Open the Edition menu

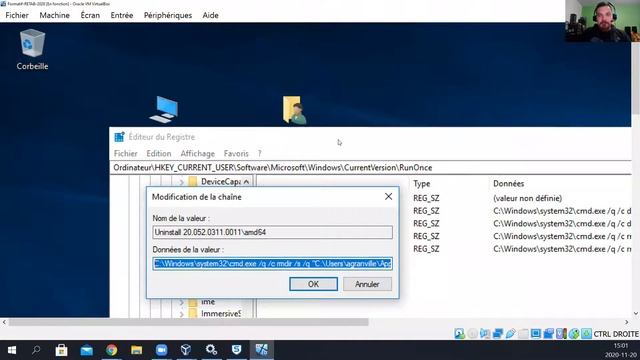click(159, 153)
